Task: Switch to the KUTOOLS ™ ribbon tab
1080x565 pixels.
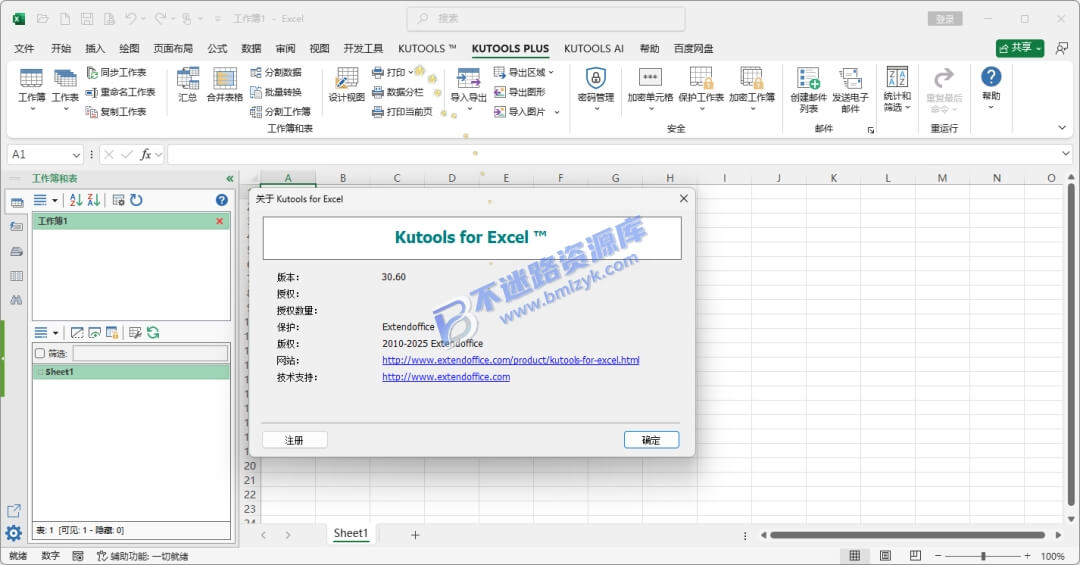Action: pos(427,48)
